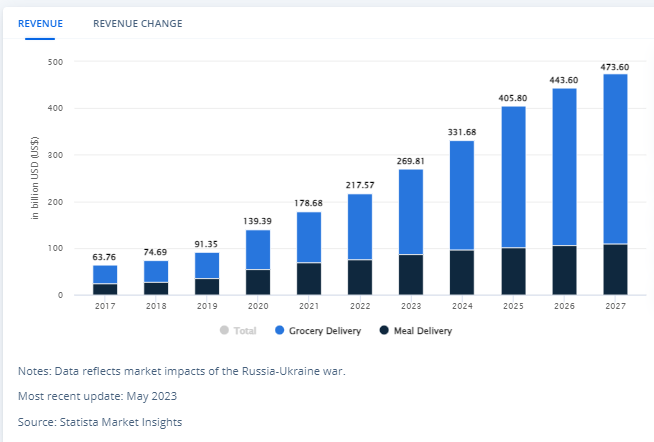Click the 2020 x-axis year label
654x442 pixels.
coord(258,306)
